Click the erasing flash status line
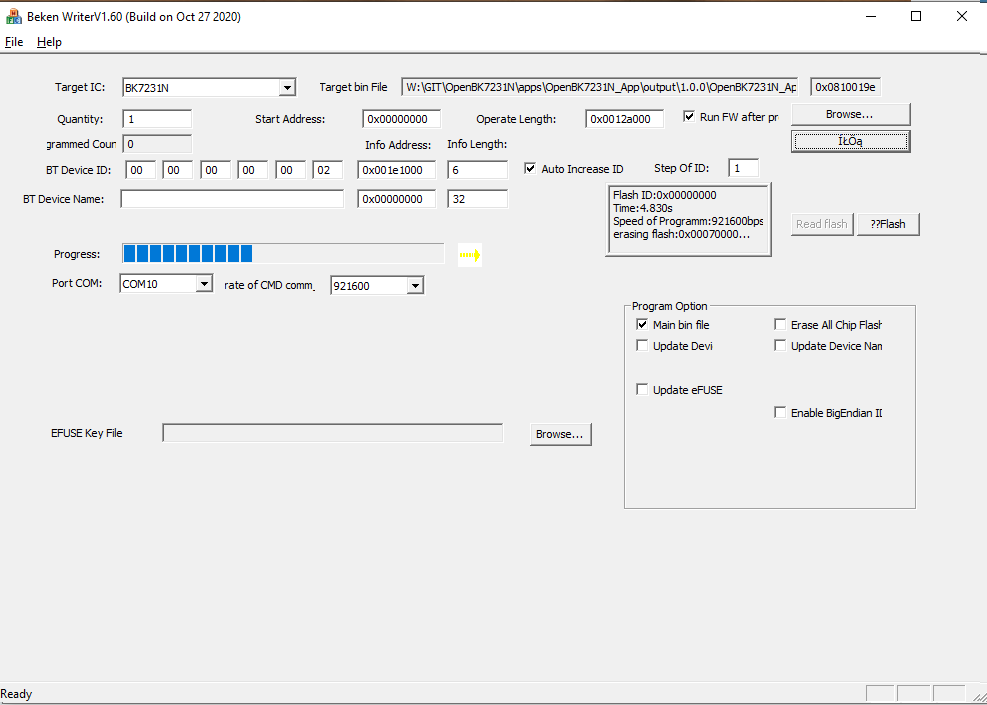The width and height of the screenshot is (987, 705). click(681, 235)
